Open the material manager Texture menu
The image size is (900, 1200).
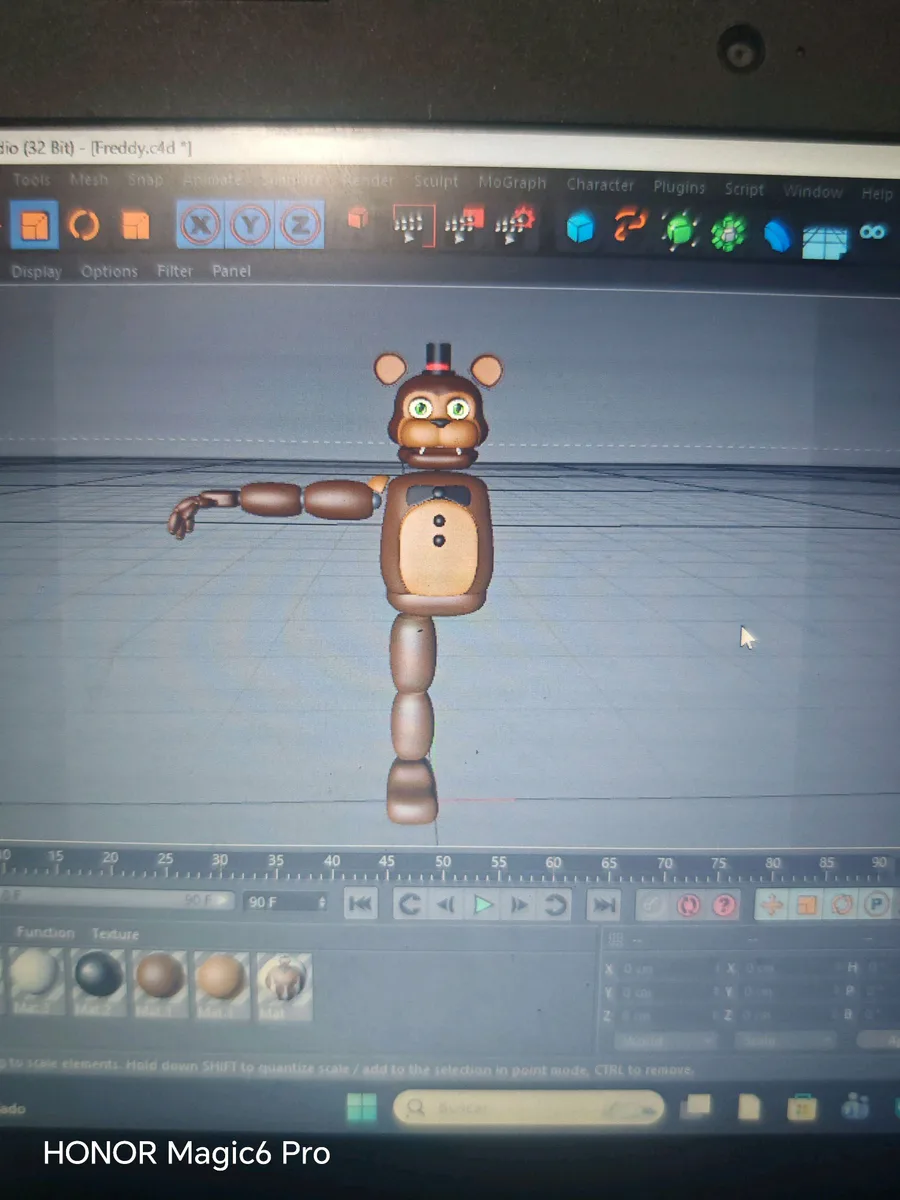(x=115, y=934)
